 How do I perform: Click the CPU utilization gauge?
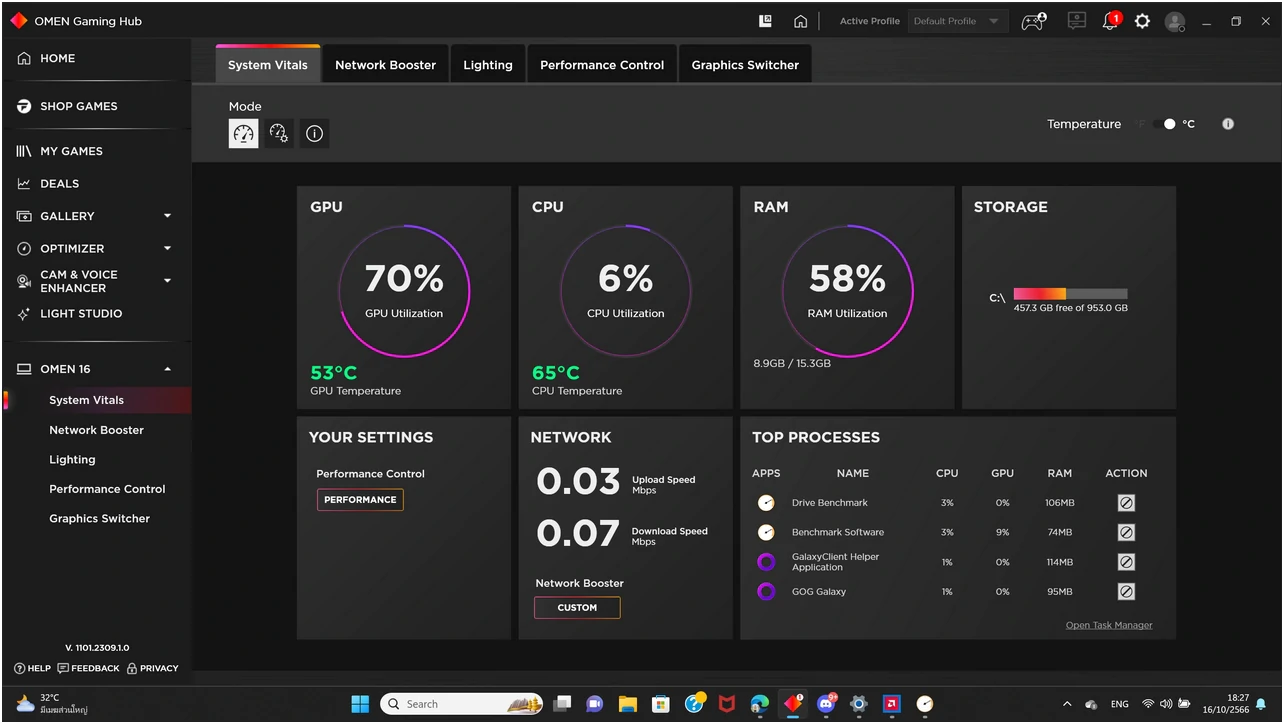tap(625, 291)
